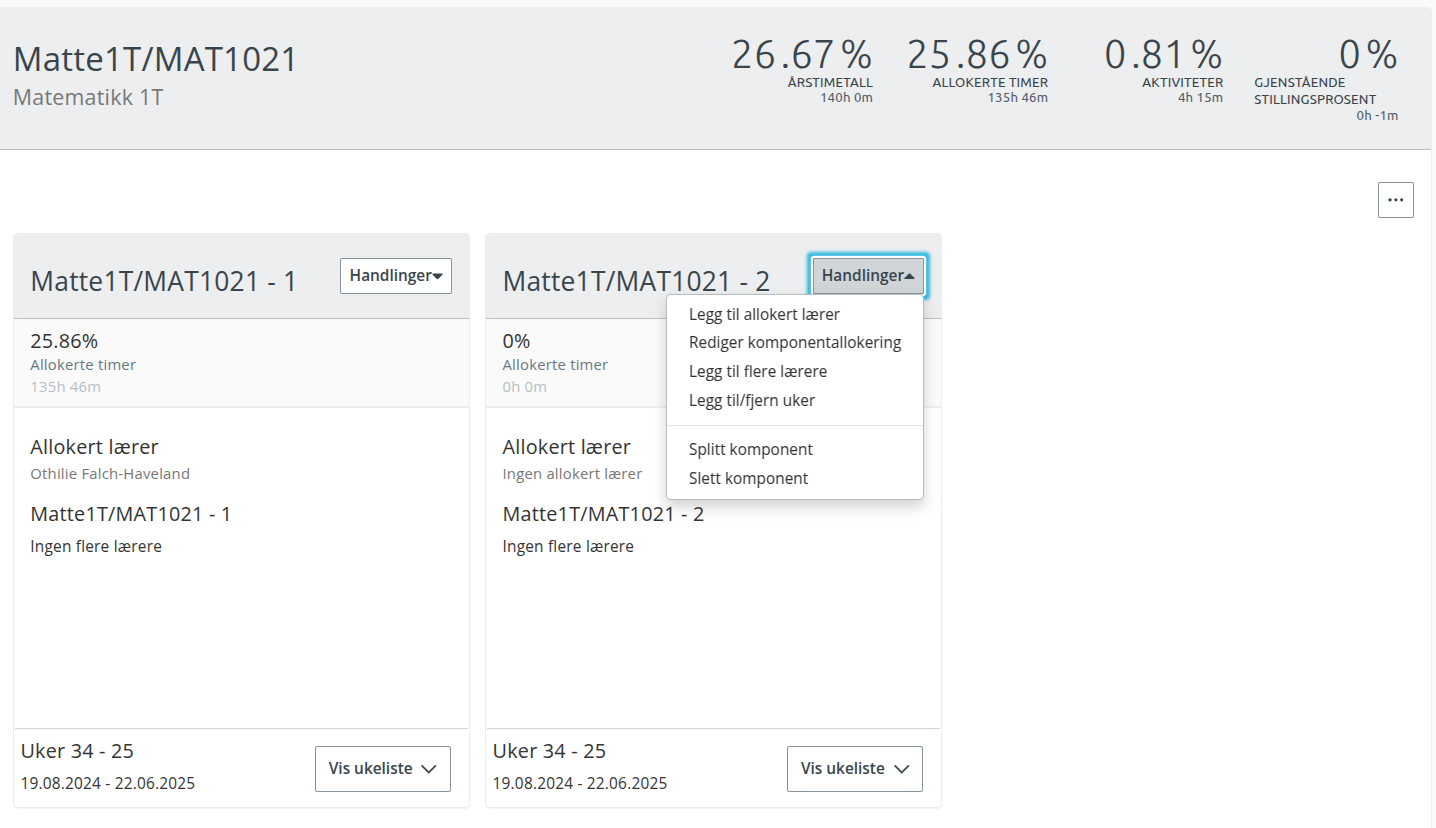Click the 0h -1m remaining hours text

(1377, 115)
